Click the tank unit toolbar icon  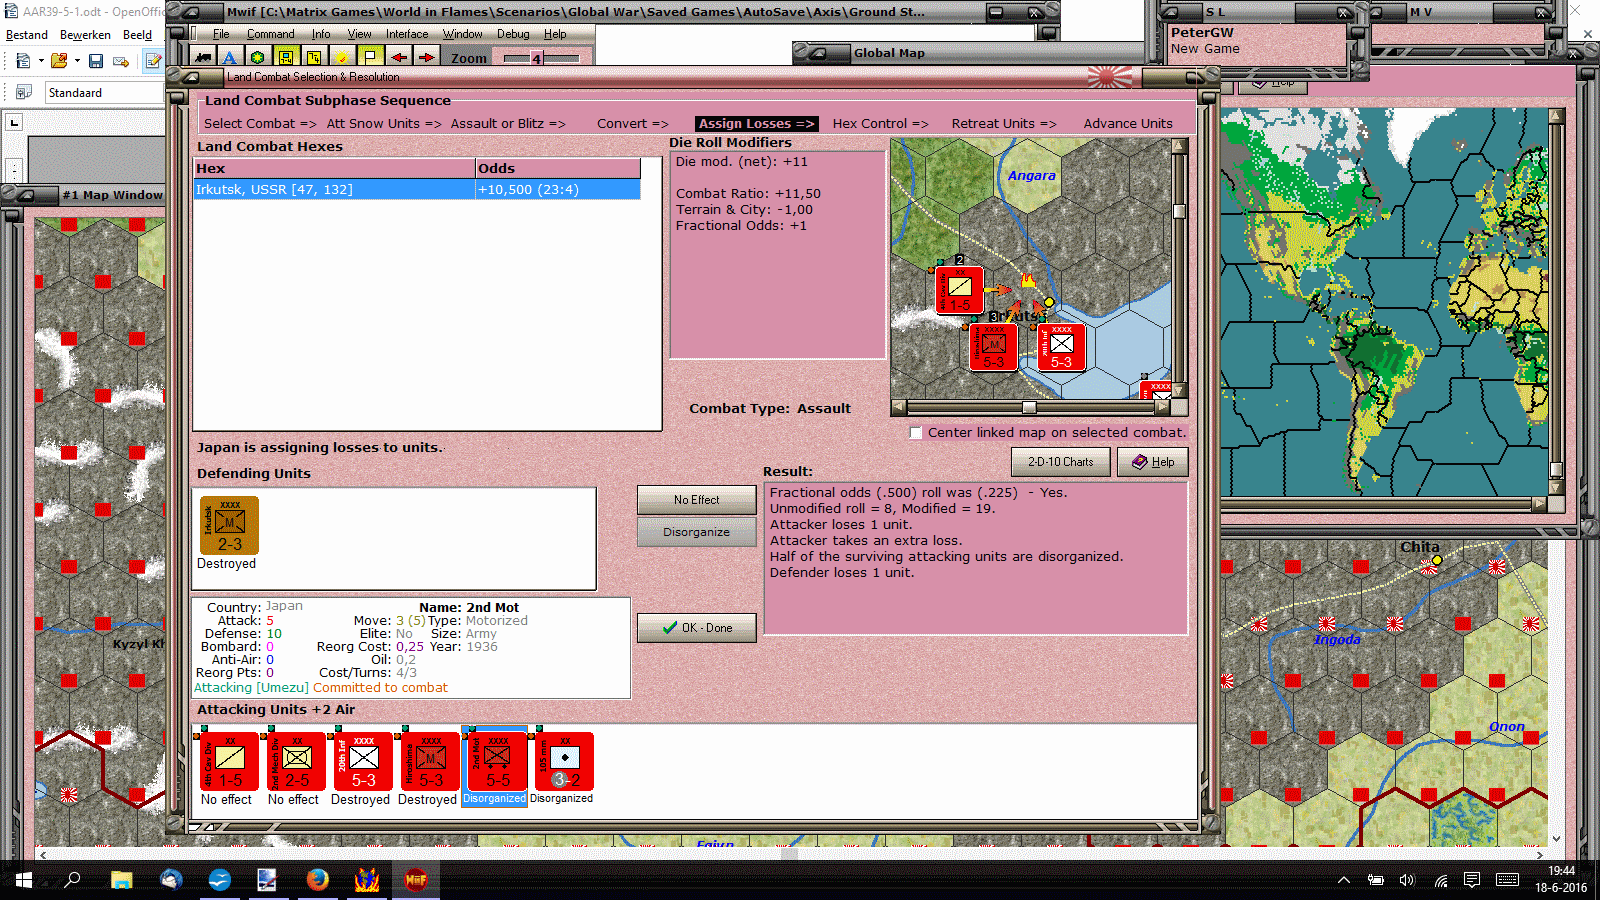(x=203, y=58)
